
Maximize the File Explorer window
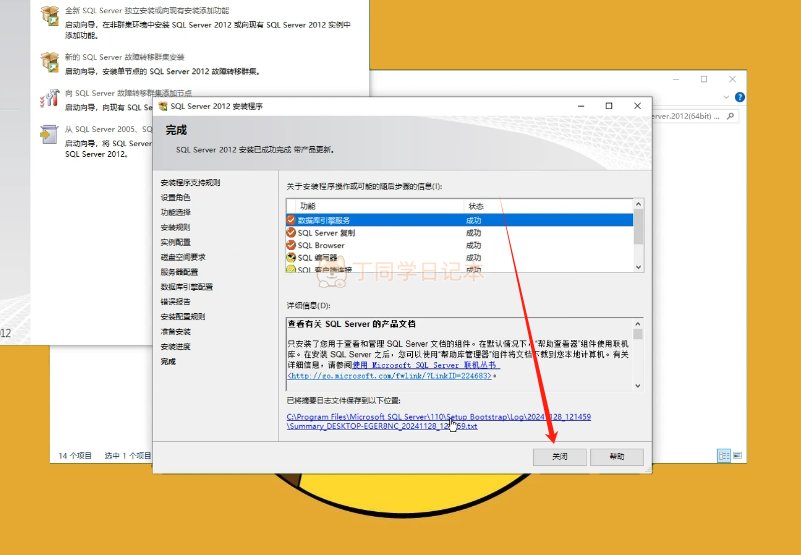tap(704, 79)
